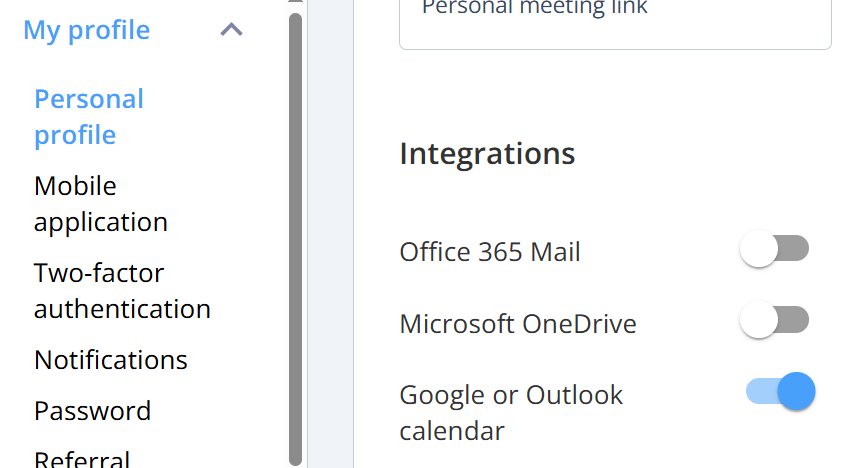Click the Integrations heading
This screenshot has width=858, height=468.
tap(487, 153)
